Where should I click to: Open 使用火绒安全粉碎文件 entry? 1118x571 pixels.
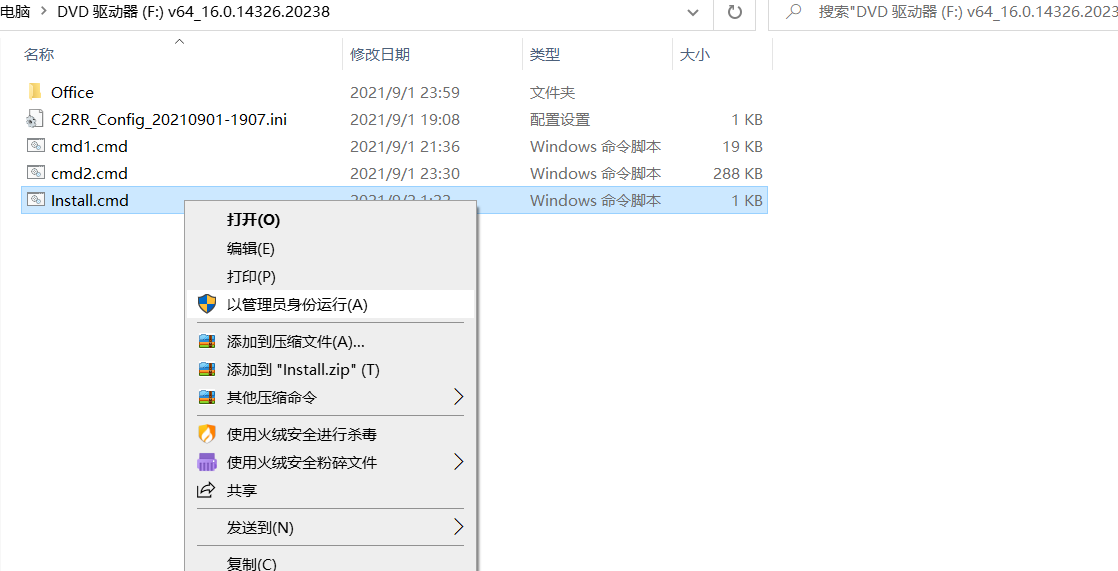point(329,462)
